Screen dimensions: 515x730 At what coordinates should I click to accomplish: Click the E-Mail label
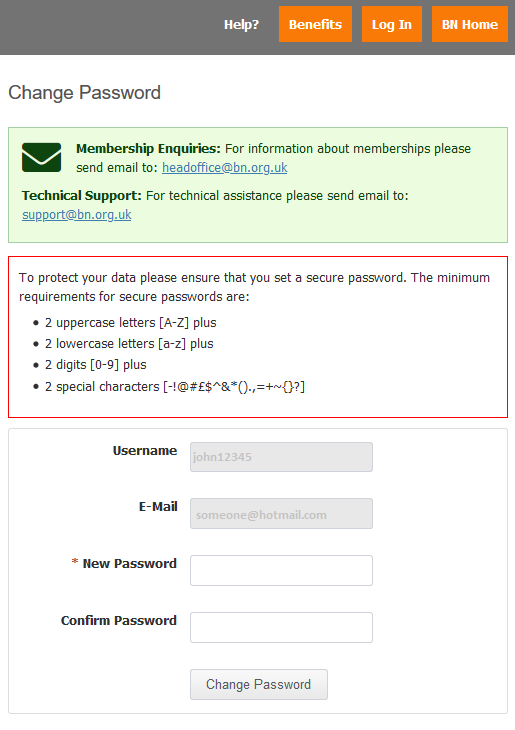(x=158, y=507)
